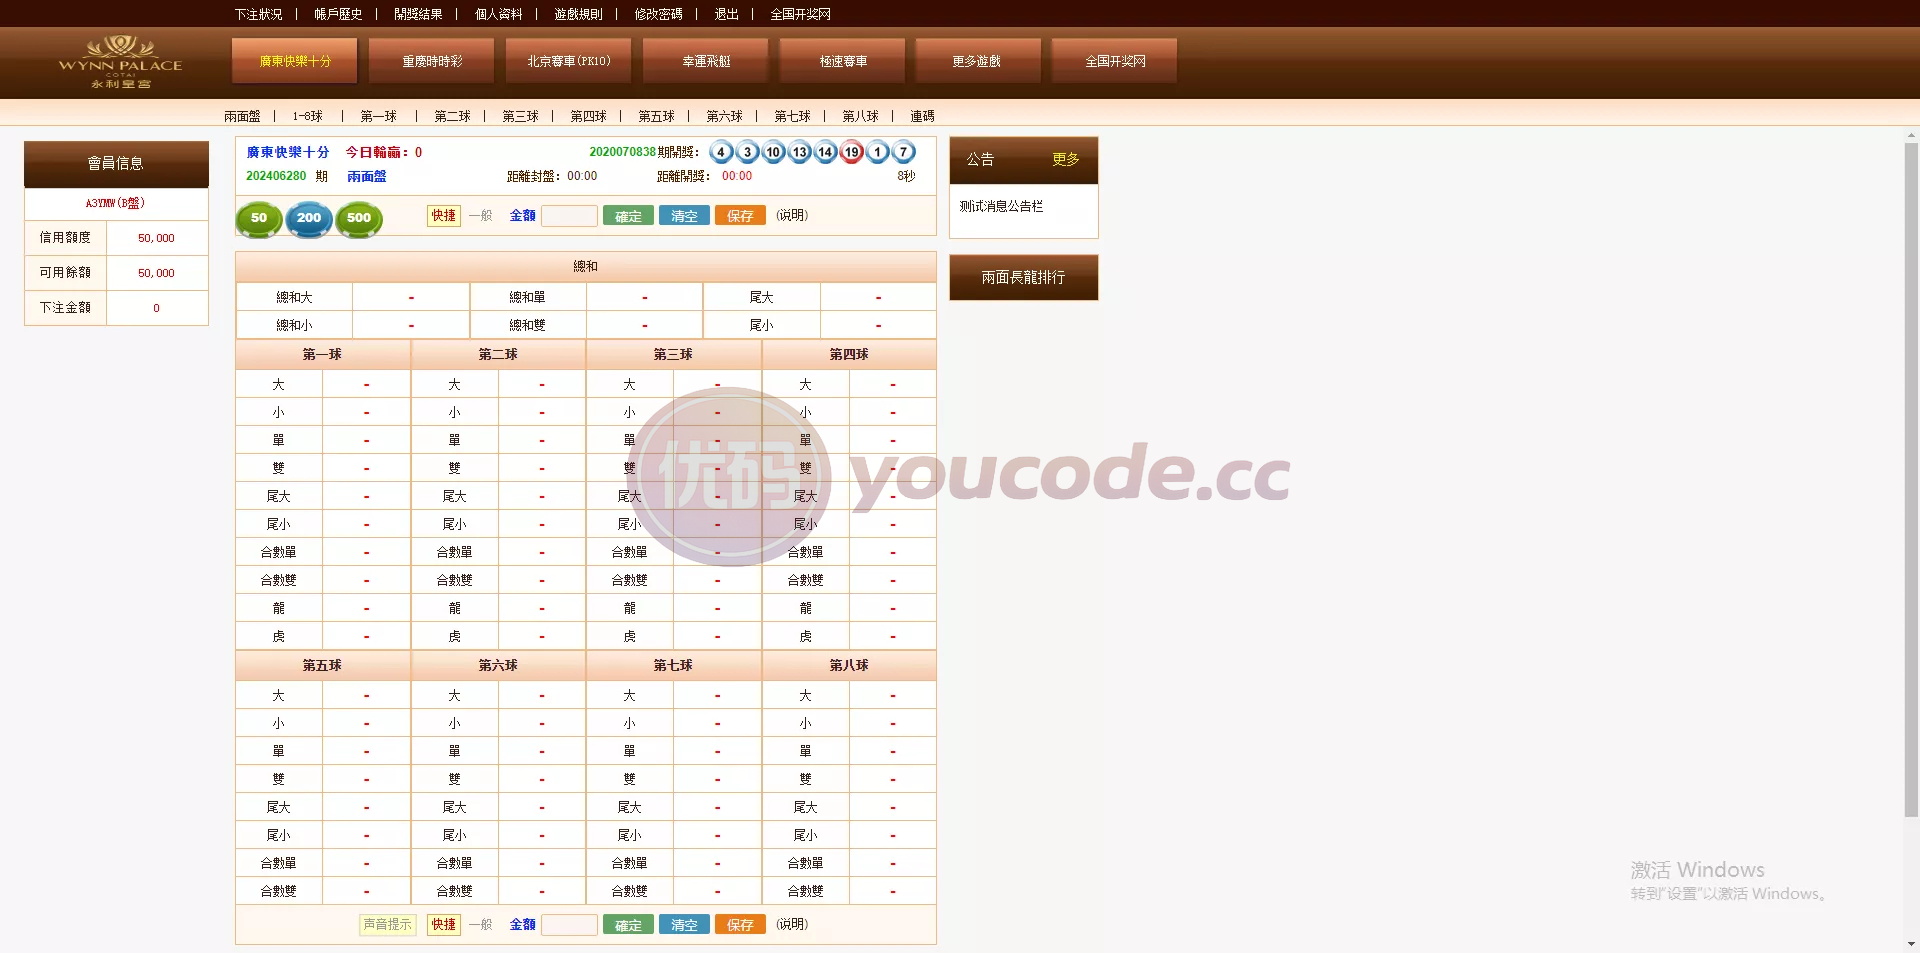
Task: Click drawn ball number 13
Action: click(x=799, y=152)
